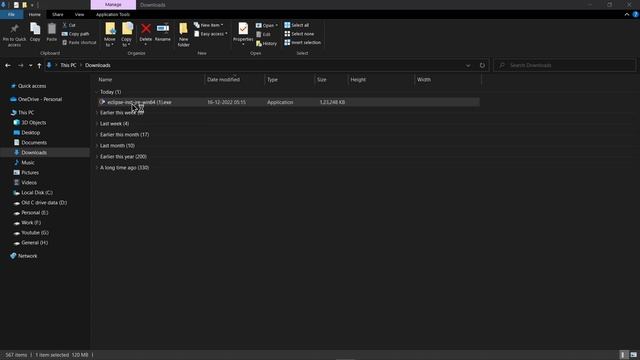Cut the selected item via ribbon
This screenshot has height=360, width=640.
69,25
